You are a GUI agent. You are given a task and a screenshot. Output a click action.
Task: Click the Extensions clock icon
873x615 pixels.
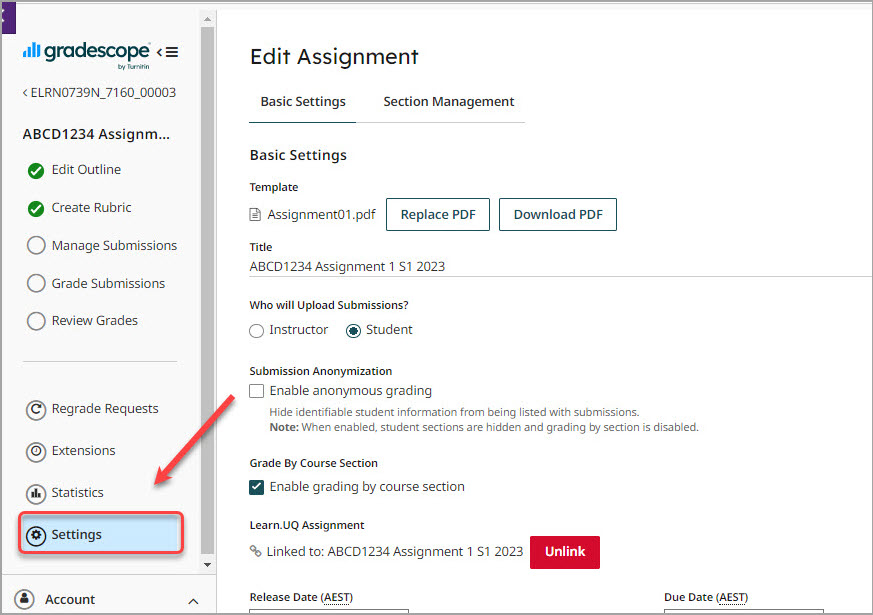pos(36,451)
